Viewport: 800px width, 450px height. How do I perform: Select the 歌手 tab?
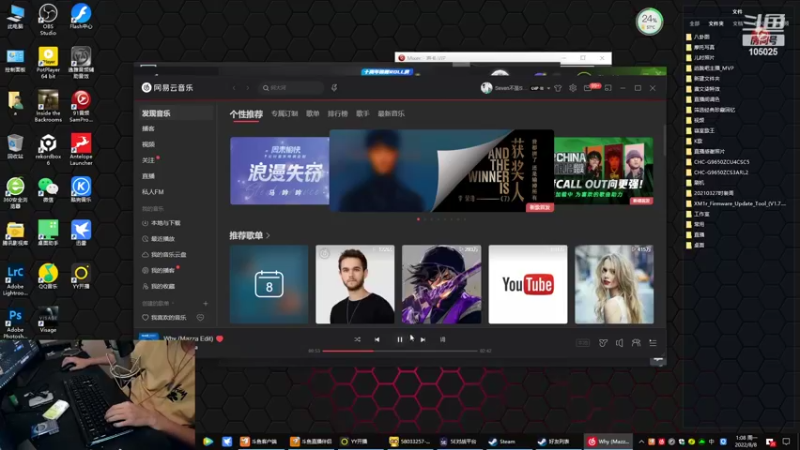pos(363,114)
